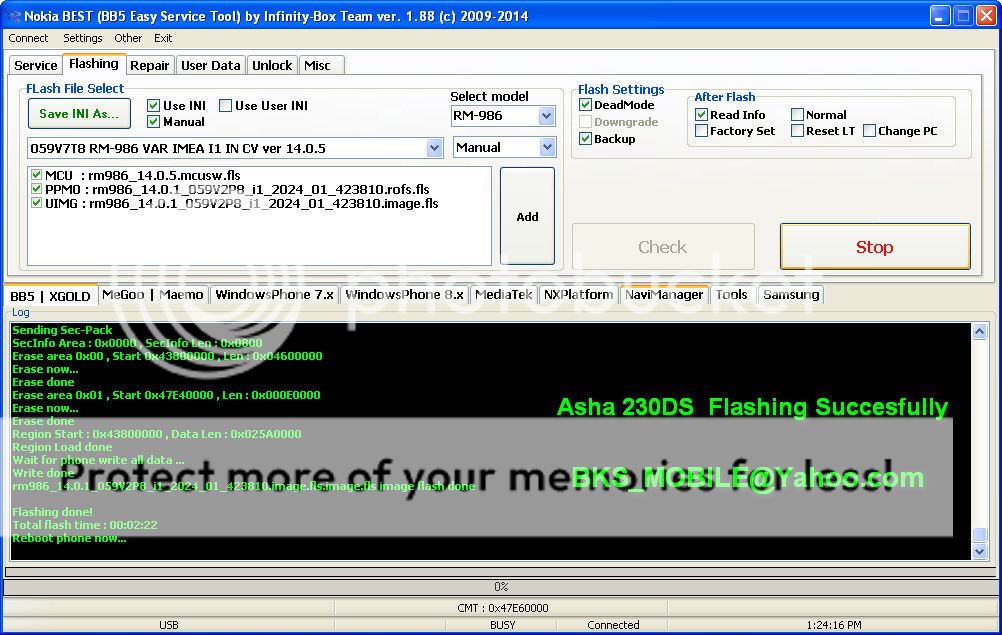This screenshot has height=635, width=1002.
Task: Uncheck the MCU file checkbox
Action: click(36, 174)
